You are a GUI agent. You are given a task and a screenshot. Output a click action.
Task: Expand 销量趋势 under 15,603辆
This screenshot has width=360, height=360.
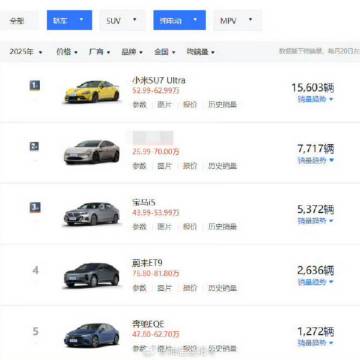coord(316,99)
